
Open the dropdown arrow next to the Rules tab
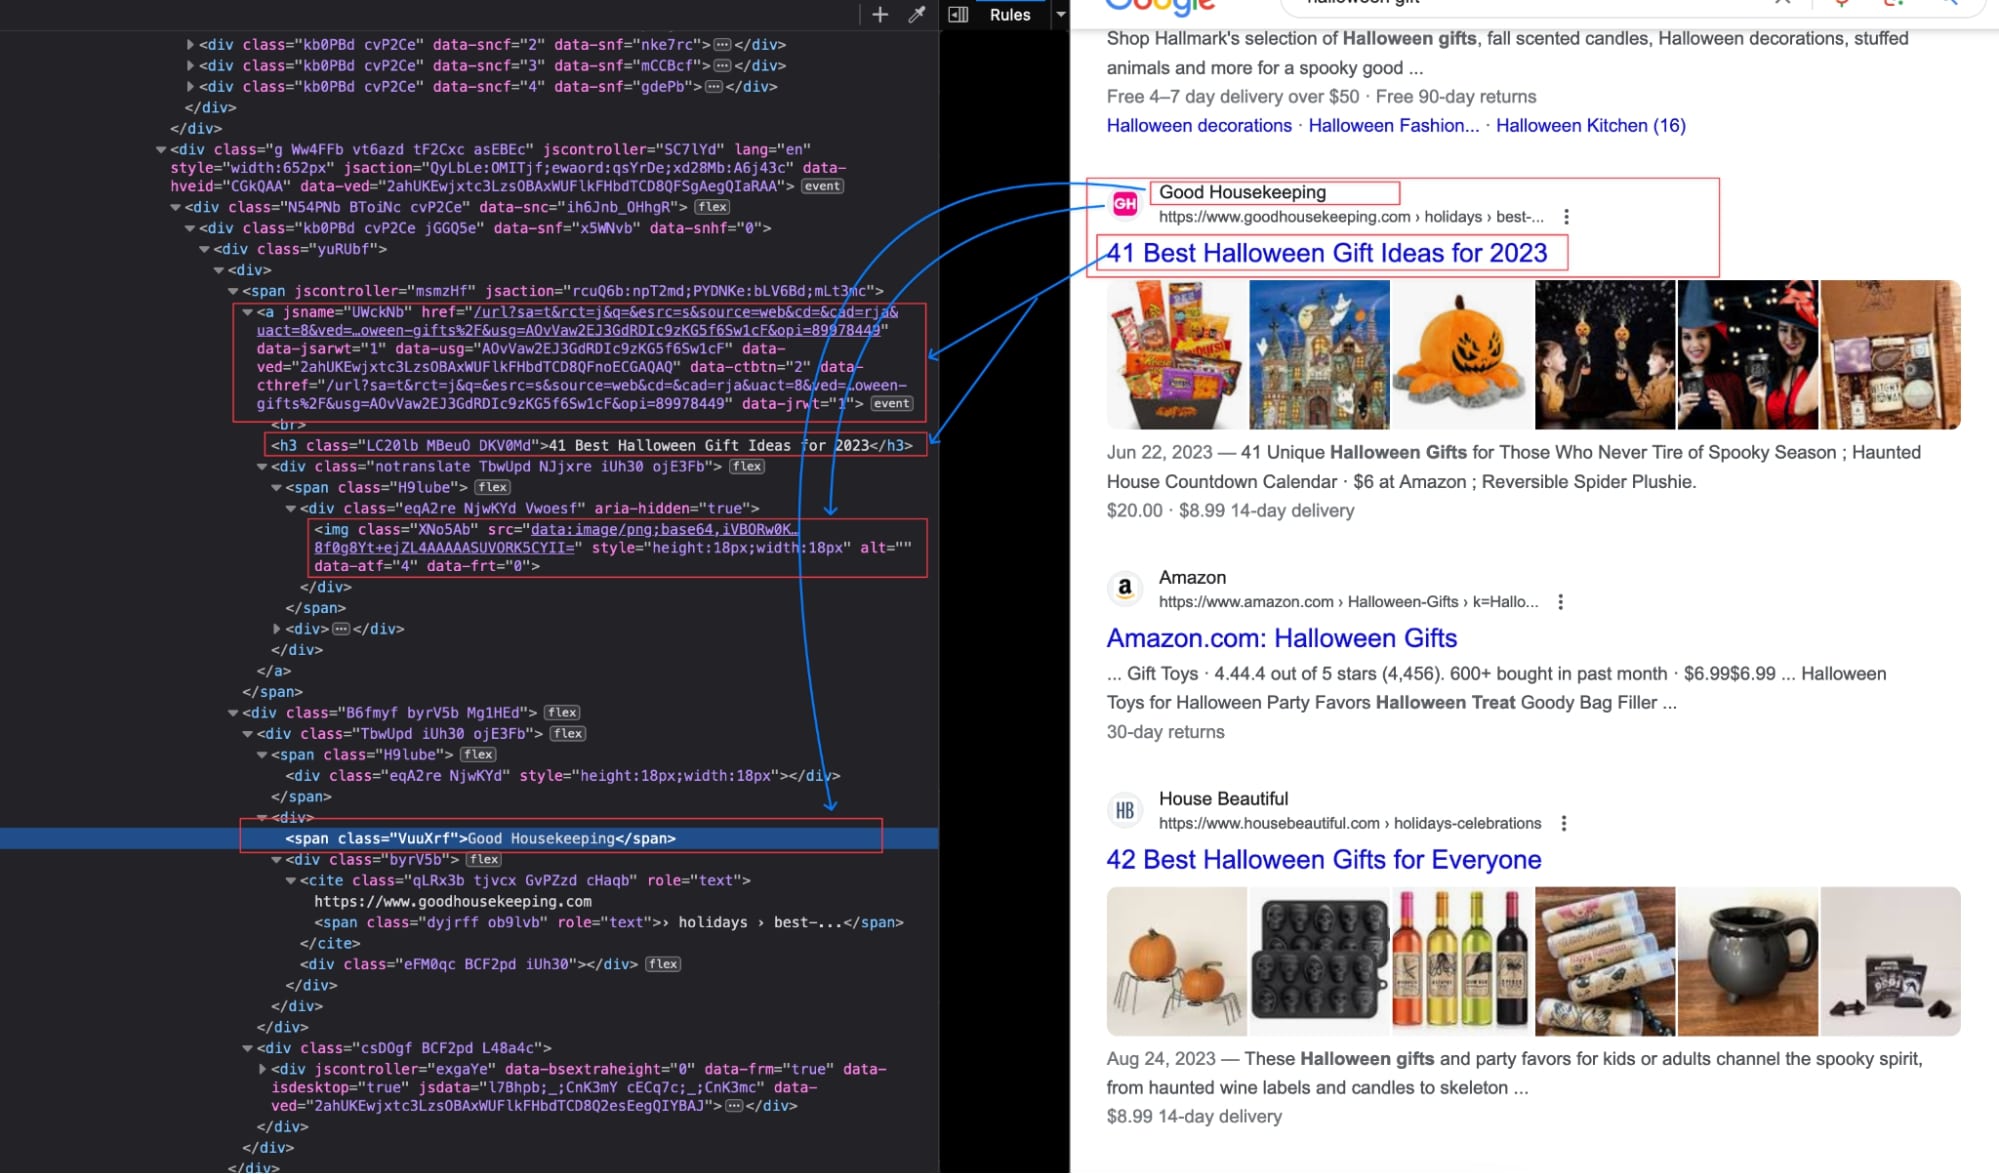[1061, 15]
